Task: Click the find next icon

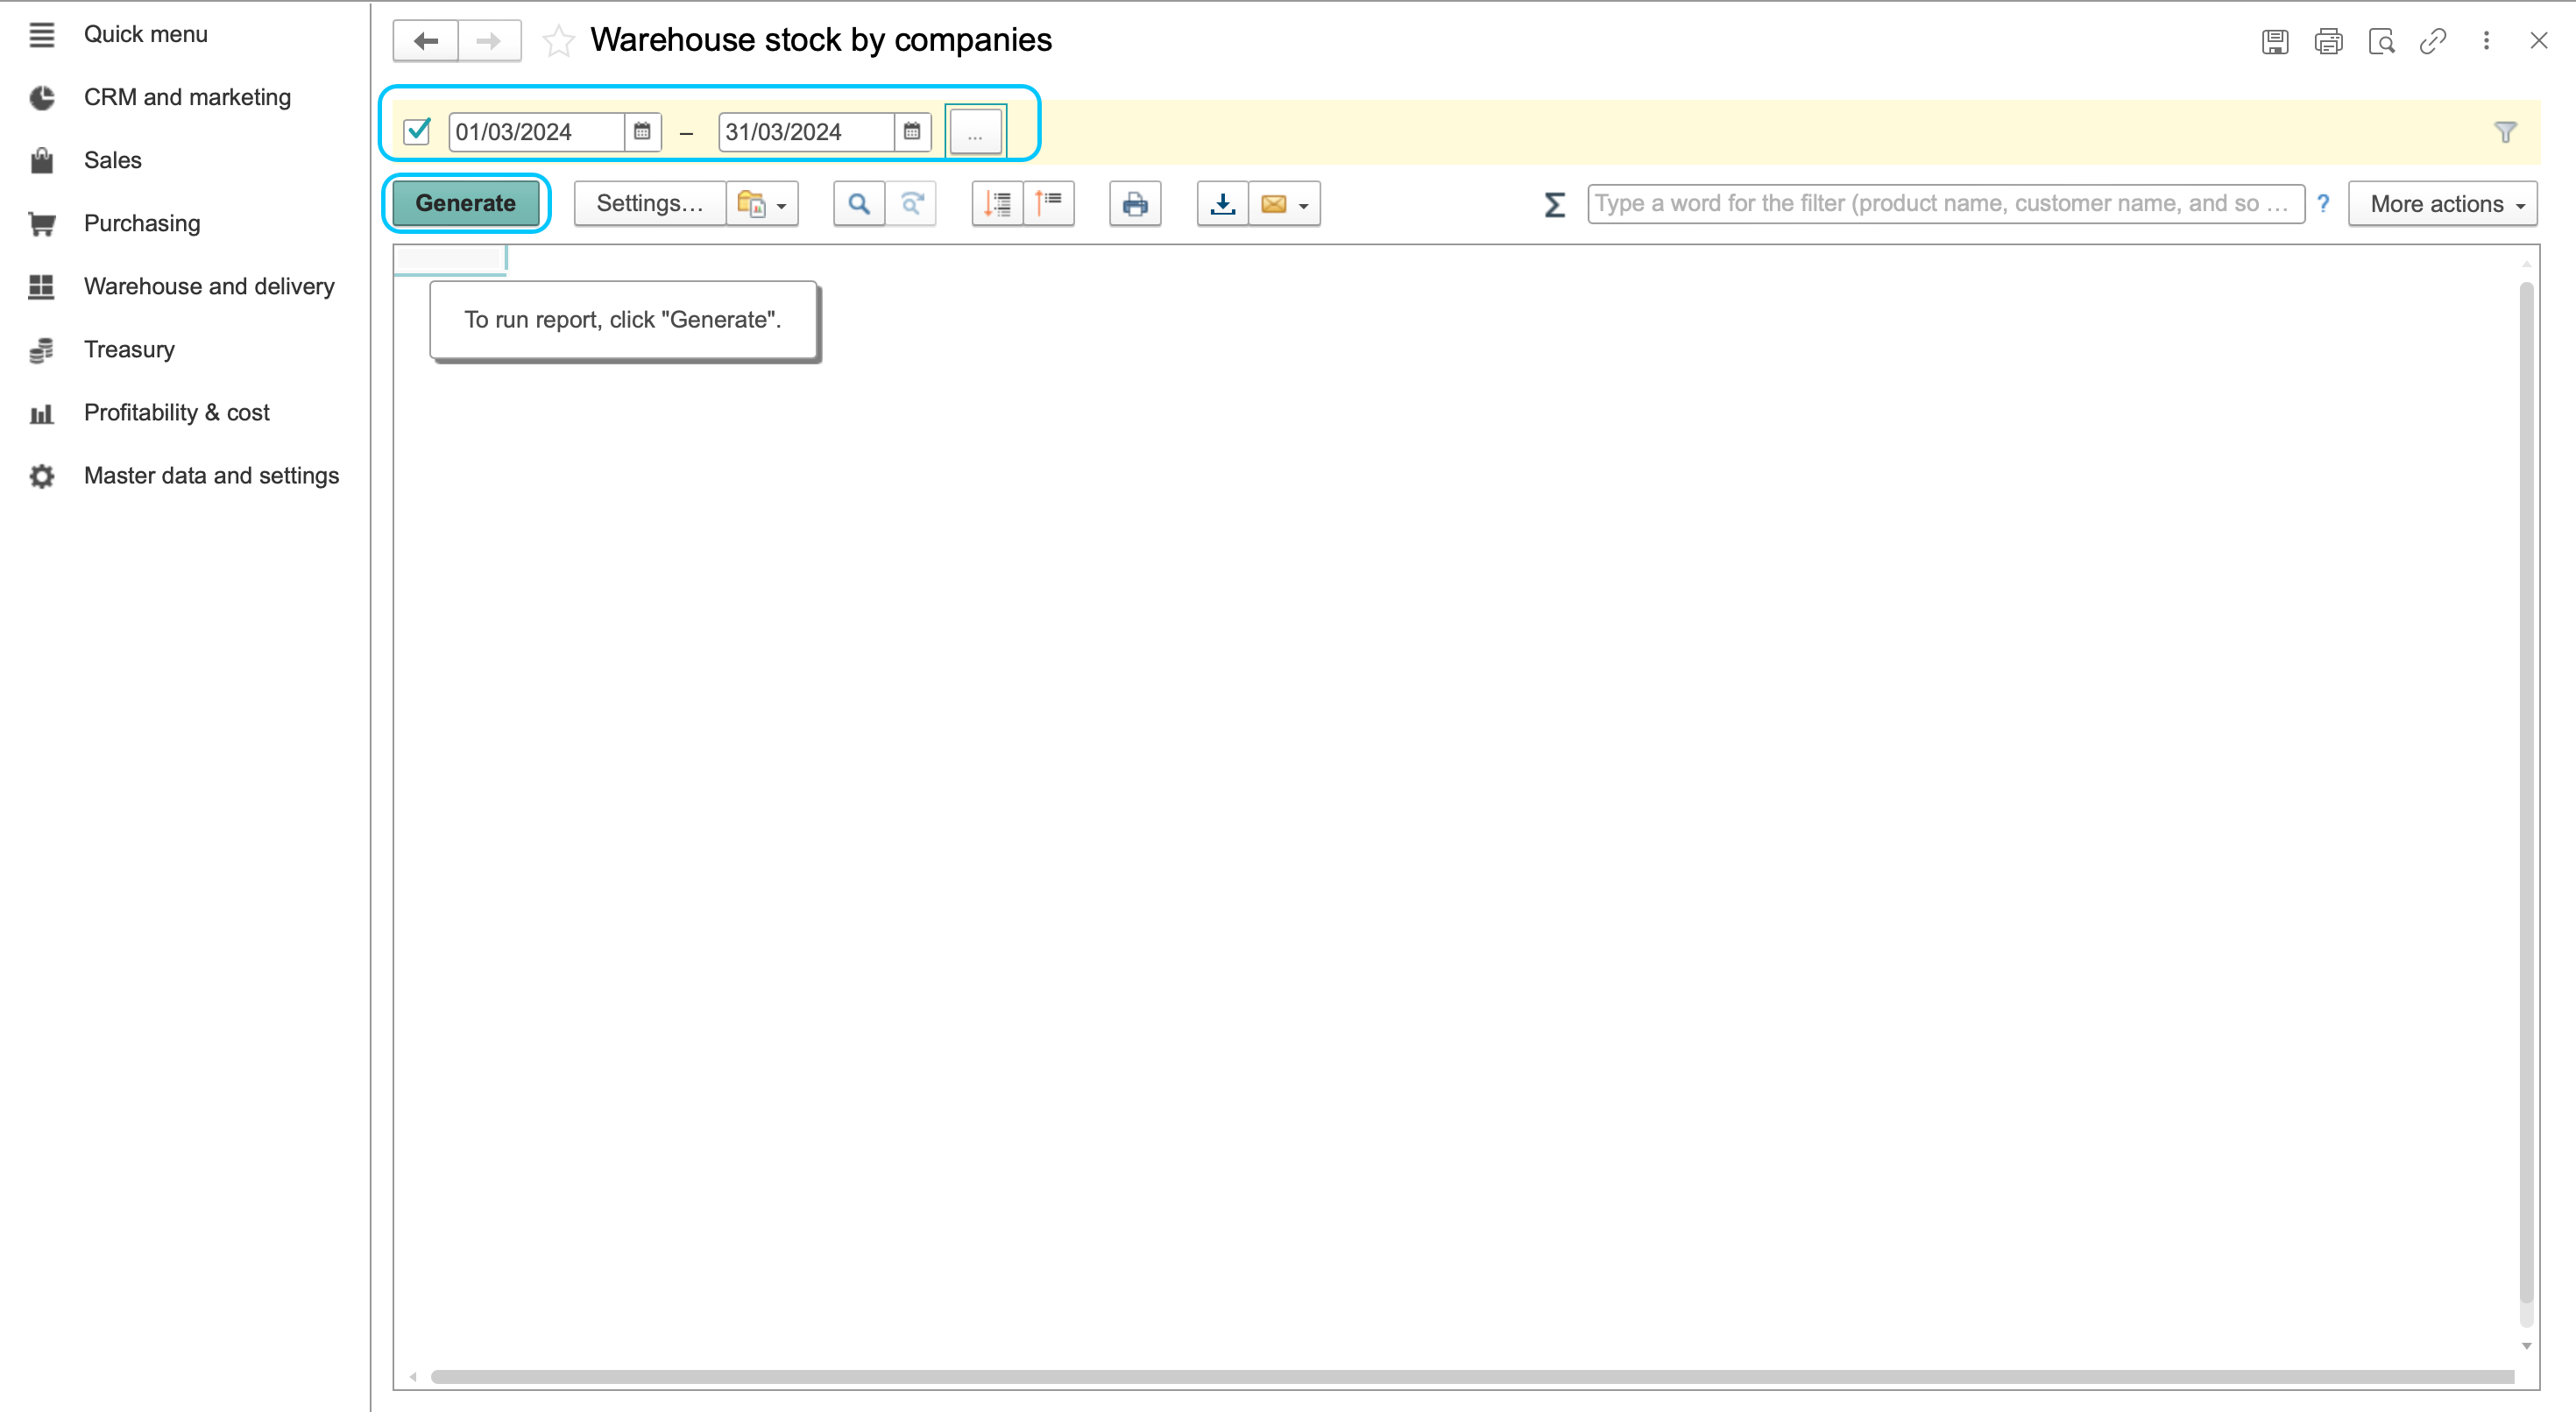Action: (911, 203)
